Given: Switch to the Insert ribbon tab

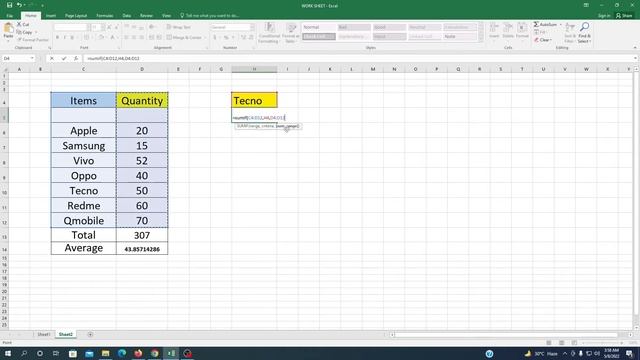Looking at the screenshot, I should point(51,16).
